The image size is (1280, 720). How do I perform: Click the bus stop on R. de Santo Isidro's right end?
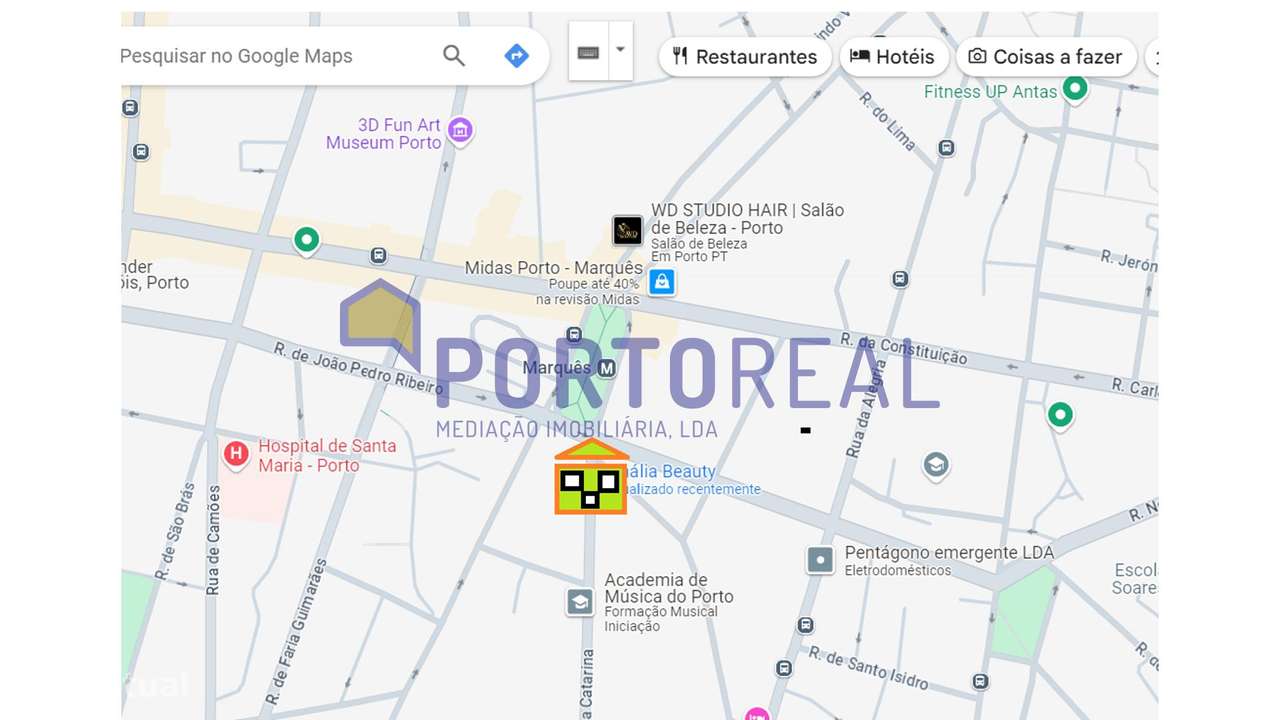980,682
